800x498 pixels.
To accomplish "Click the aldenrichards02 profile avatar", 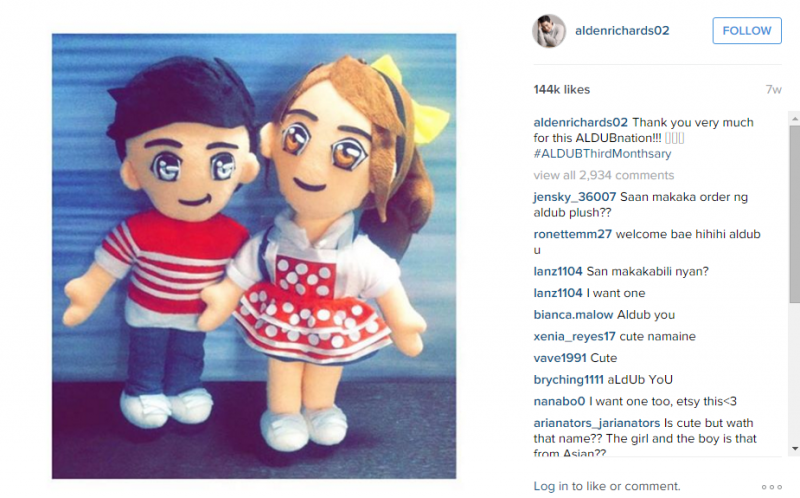I will [549, 31].
